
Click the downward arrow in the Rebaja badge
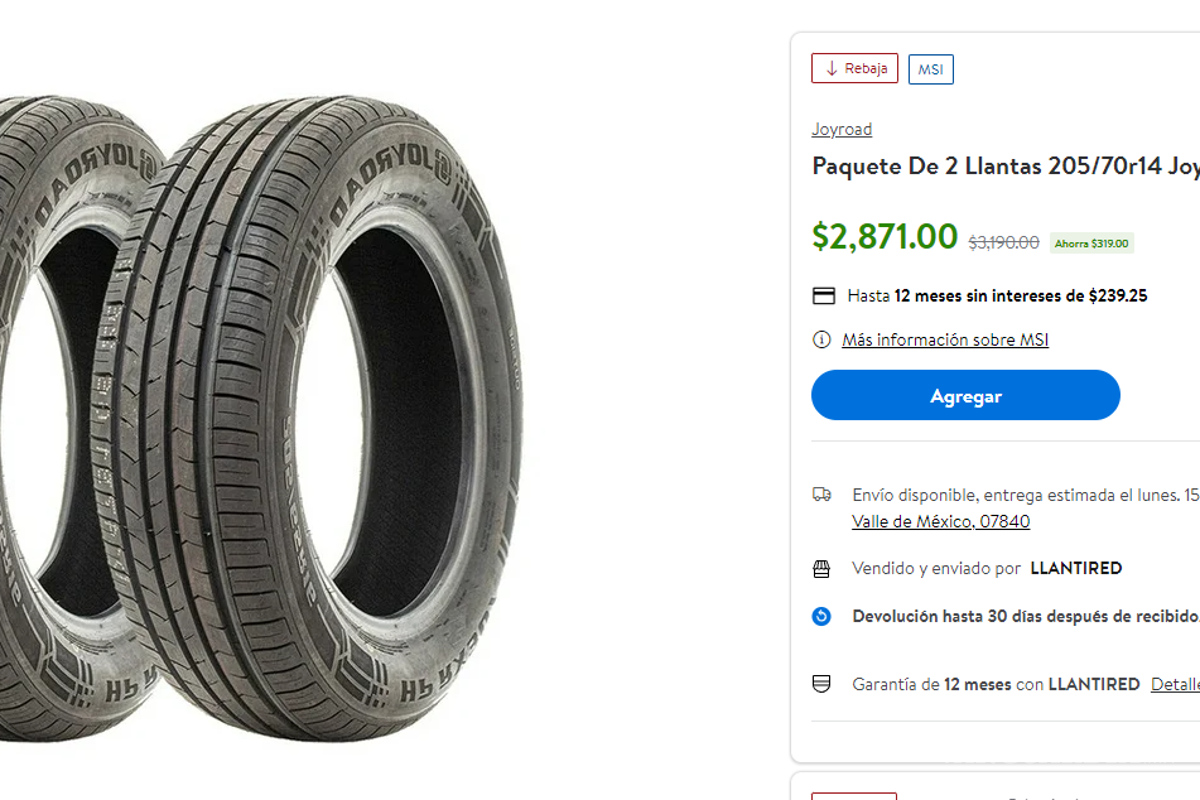(x=829, y=68)
